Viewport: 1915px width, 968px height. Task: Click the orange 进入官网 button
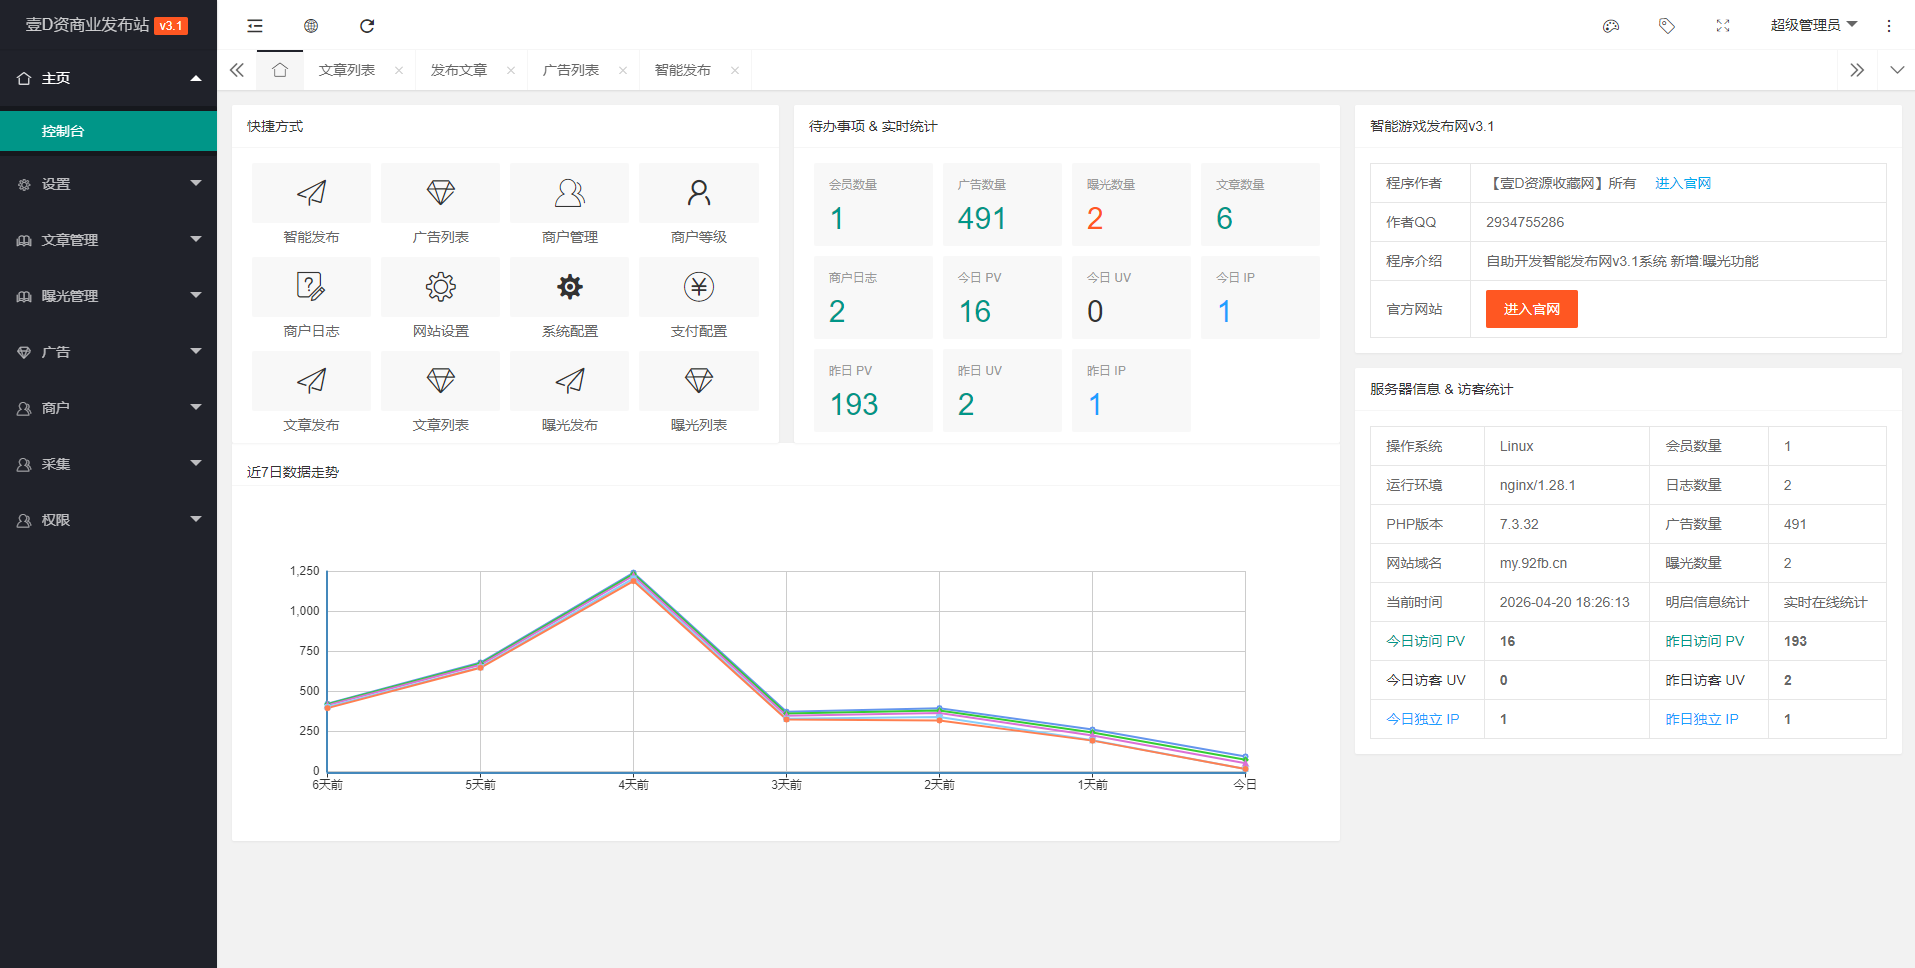(x=1531, y=309)
